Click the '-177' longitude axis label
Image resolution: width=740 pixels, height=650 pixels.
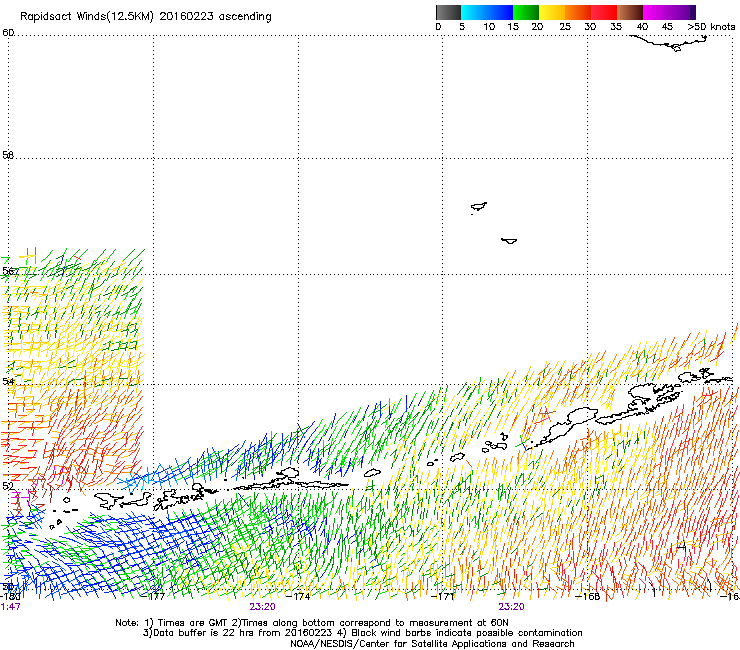155,596
